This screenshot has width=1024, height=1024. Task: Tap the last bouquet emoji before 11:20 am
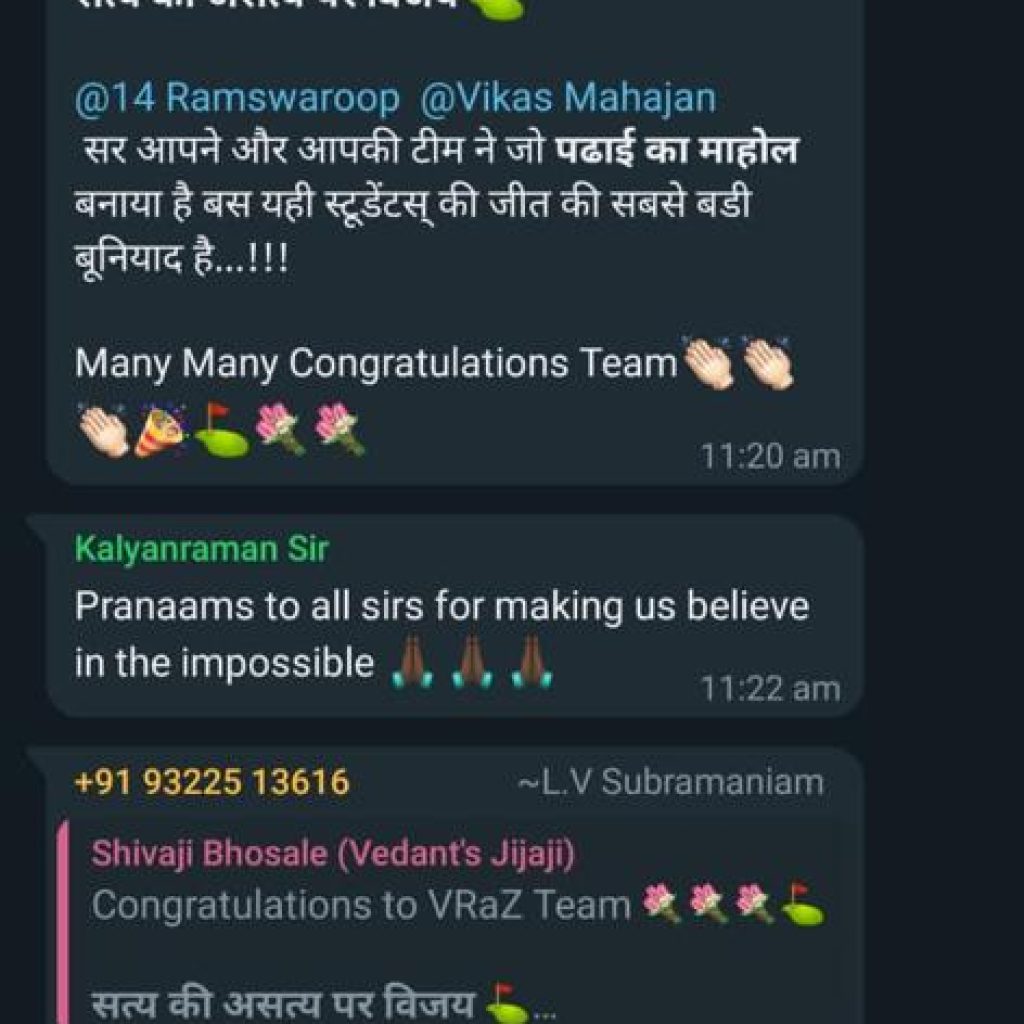[339, 429]
